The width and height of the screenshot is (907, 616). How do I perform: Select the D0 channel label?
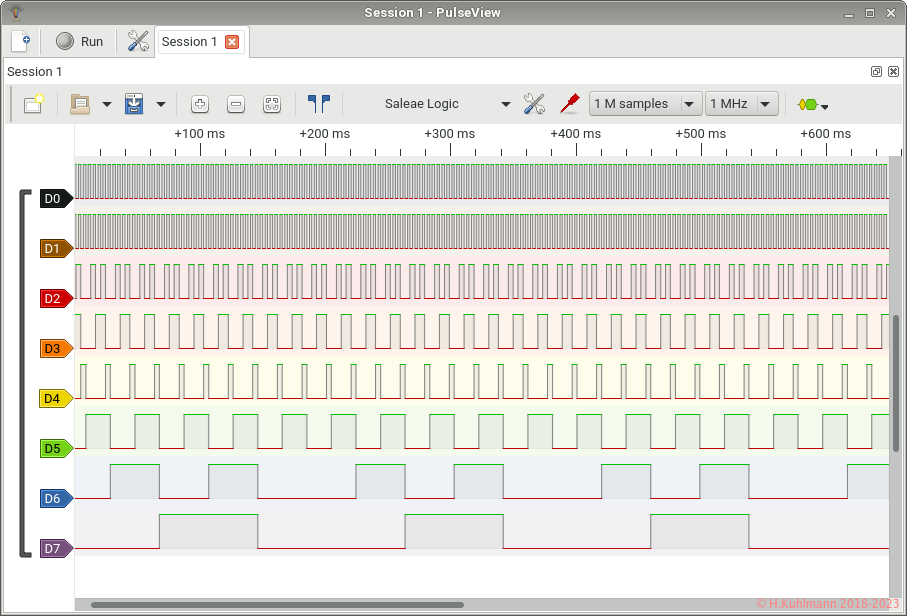pyautogui.click(x=54, y=199)
